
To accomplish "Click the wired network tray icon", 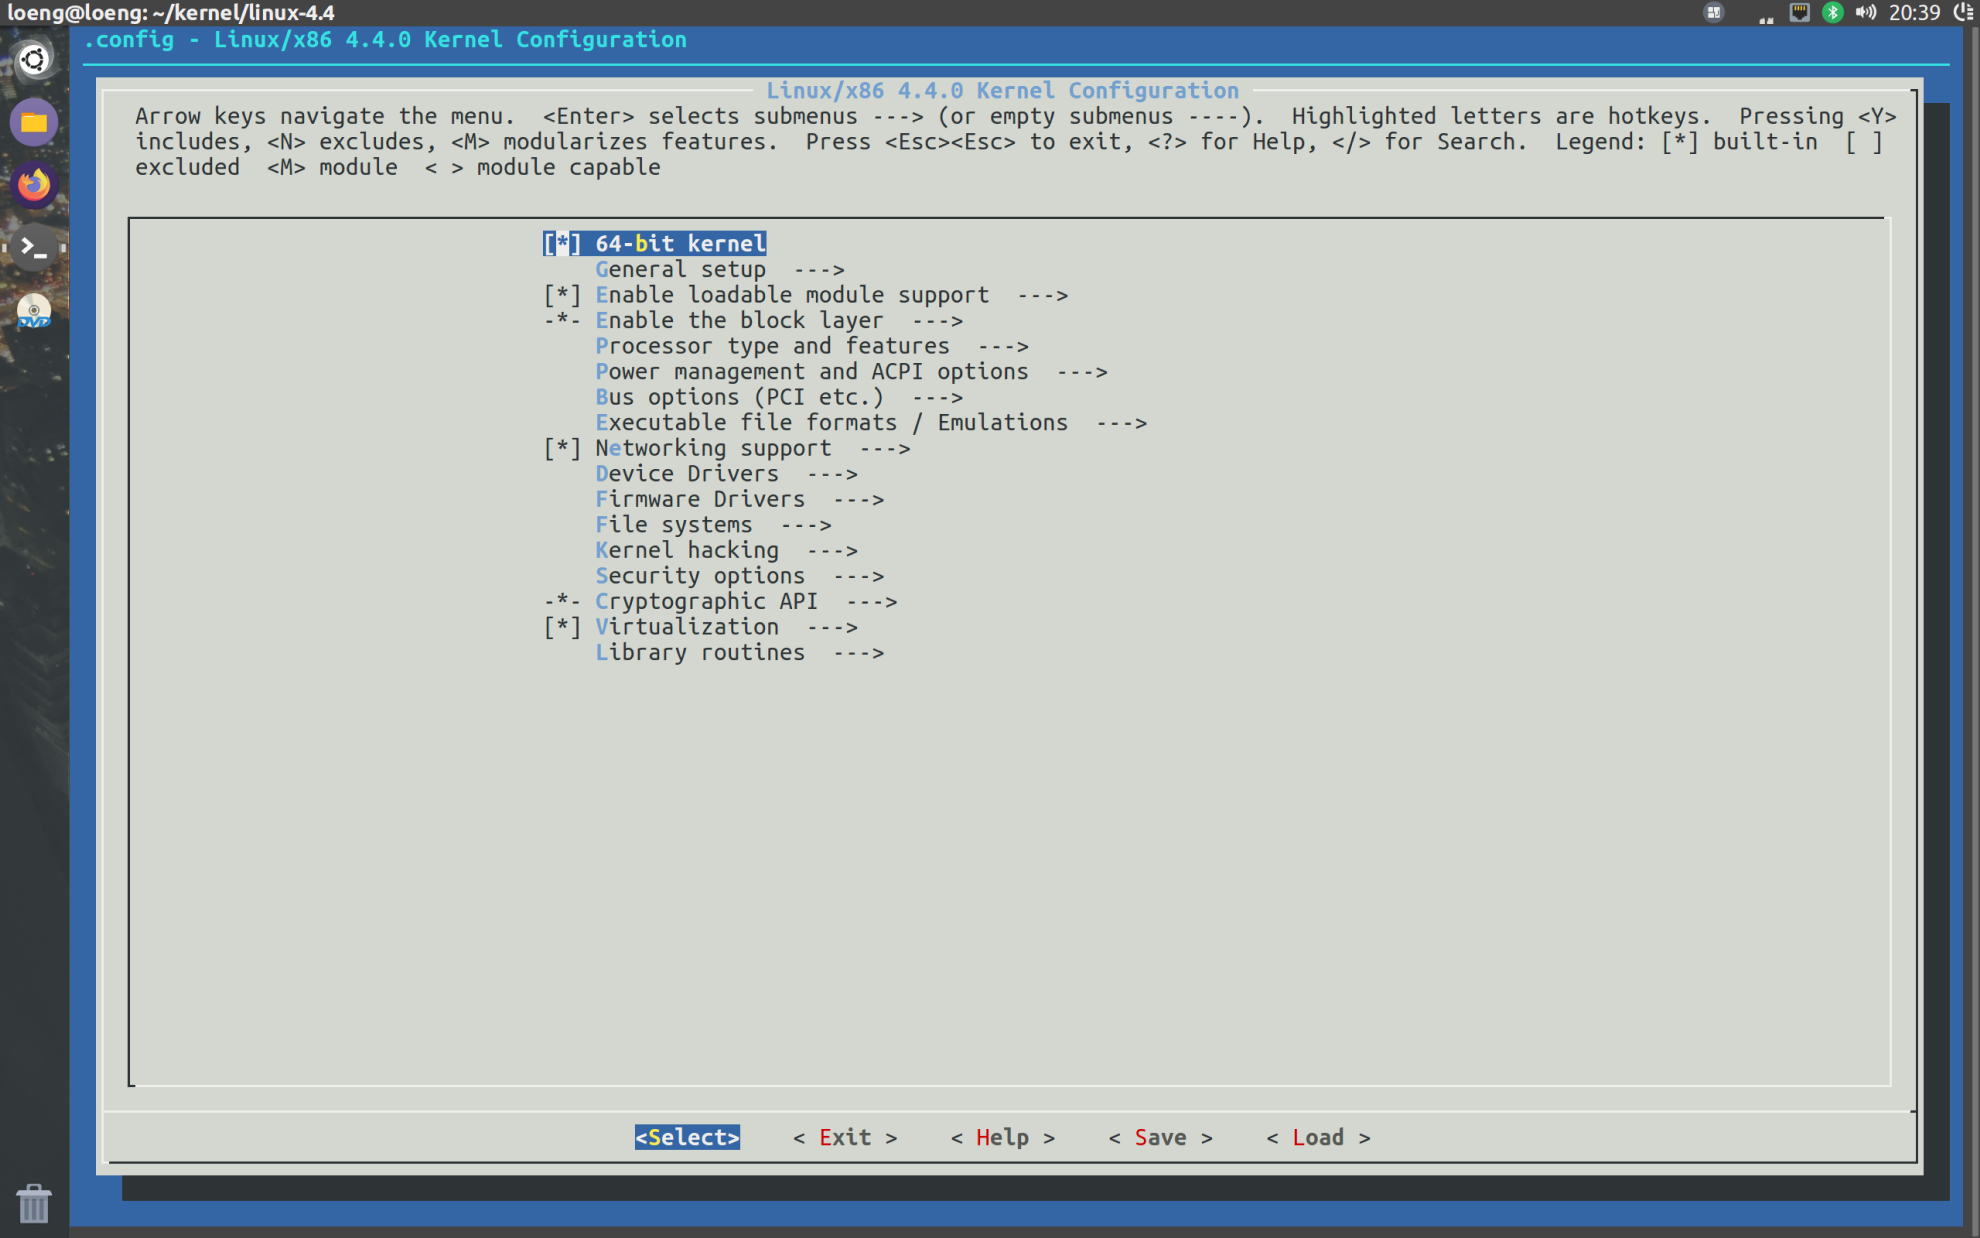I will pyautogui.click(x=1799, y=13).
